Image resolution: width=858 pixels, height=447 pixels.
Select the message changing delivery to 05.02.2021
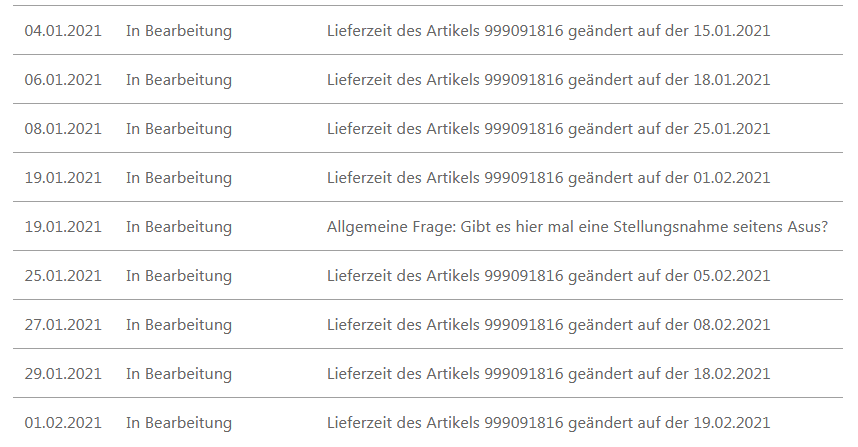coord(548,276)
